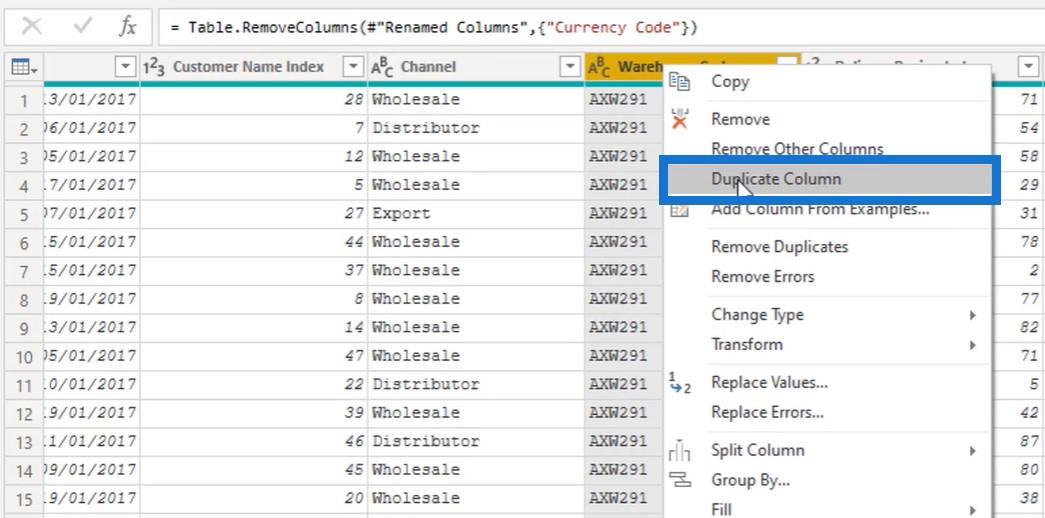1045x518 pixels.
Task: Click the Split Column icon
Action: (x=679, y=451)
